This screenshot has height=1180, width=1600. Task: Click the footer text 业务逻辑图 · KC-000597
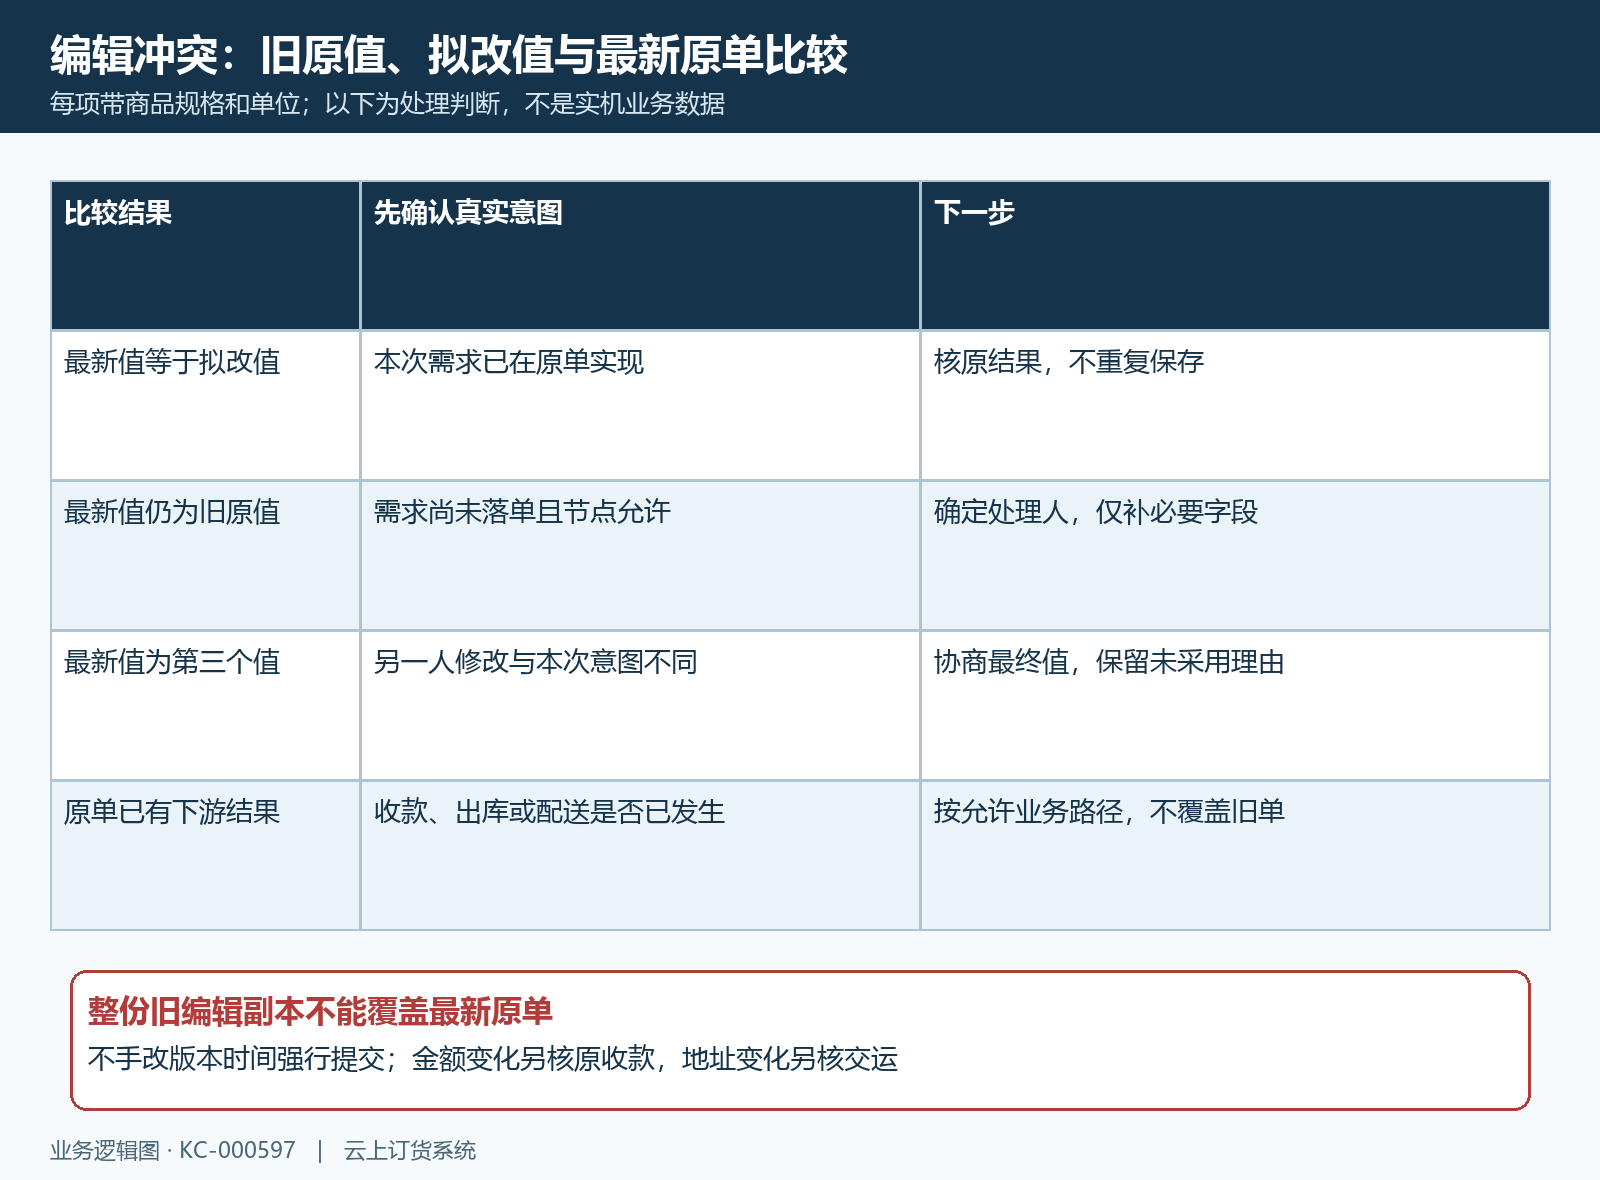tap(173, 1151)
